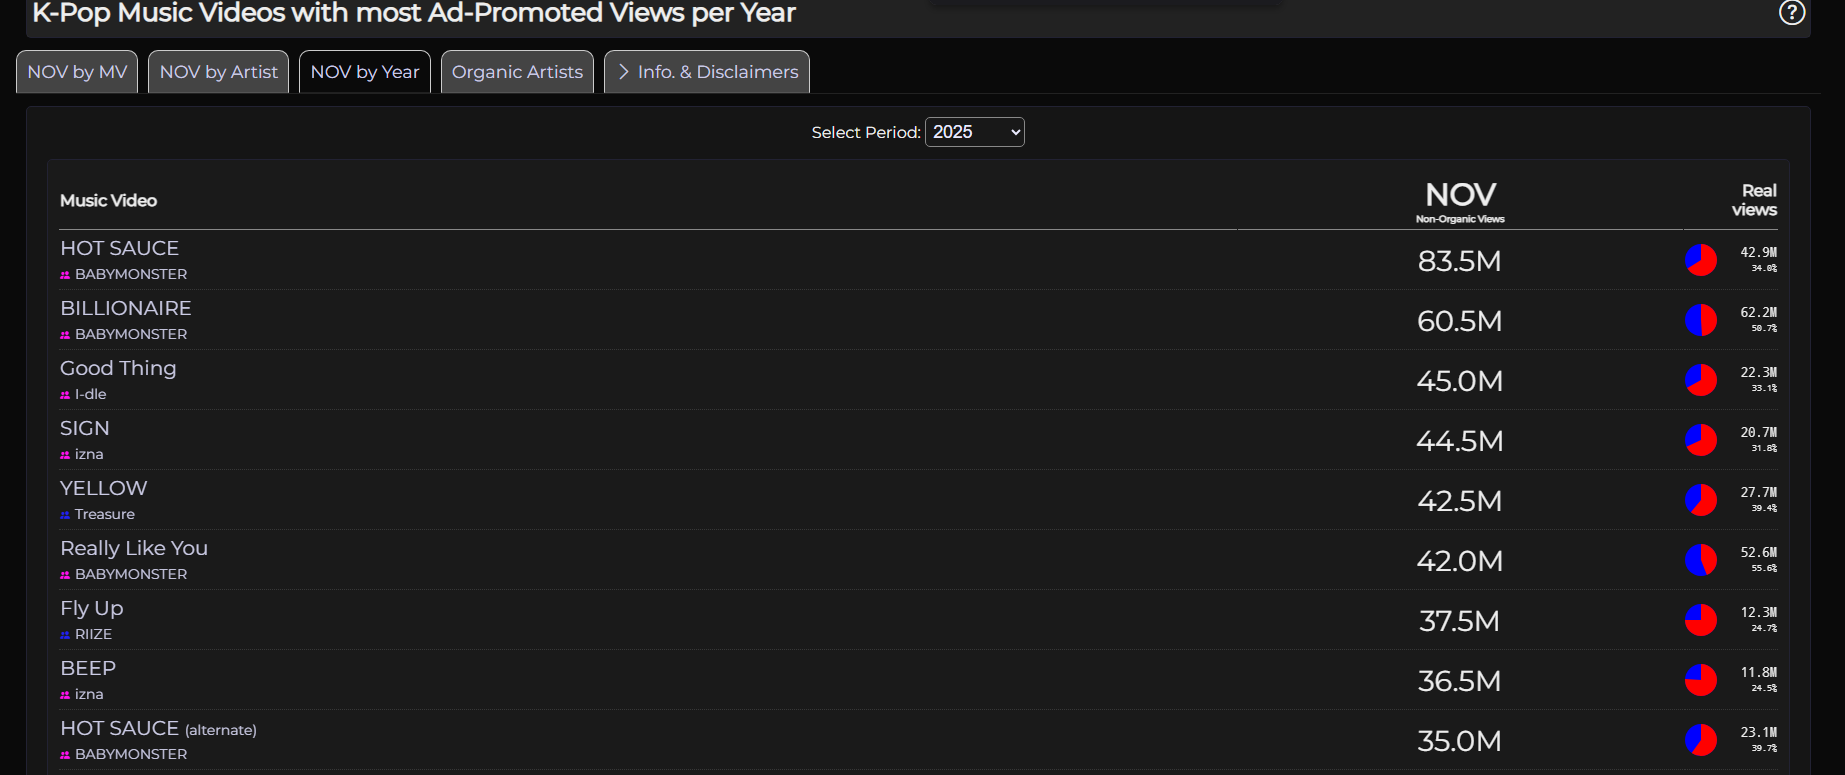
Task: Click the group icon beside izna under BEEP
Action: coord(65,695)
